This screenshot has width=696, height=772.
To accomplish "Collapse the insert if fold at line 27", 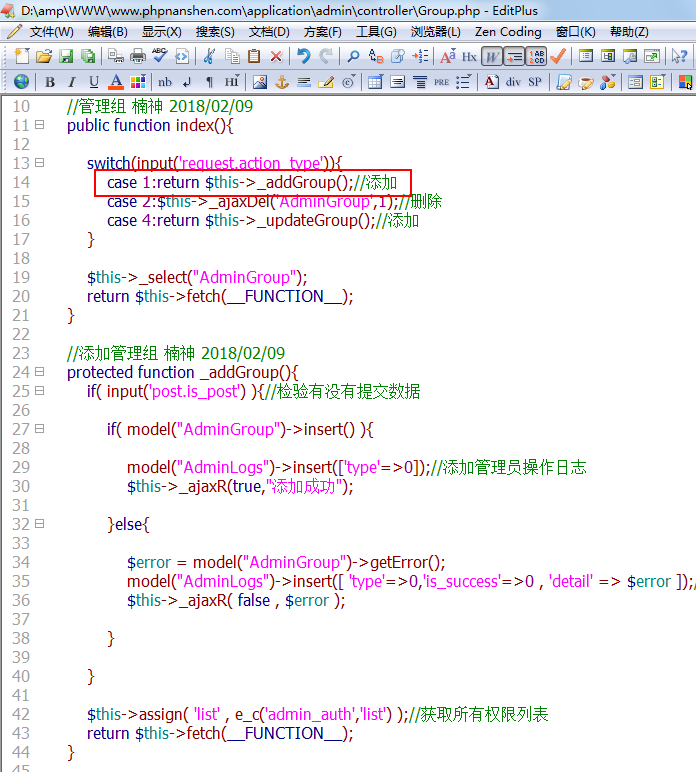I will [39, 429].
